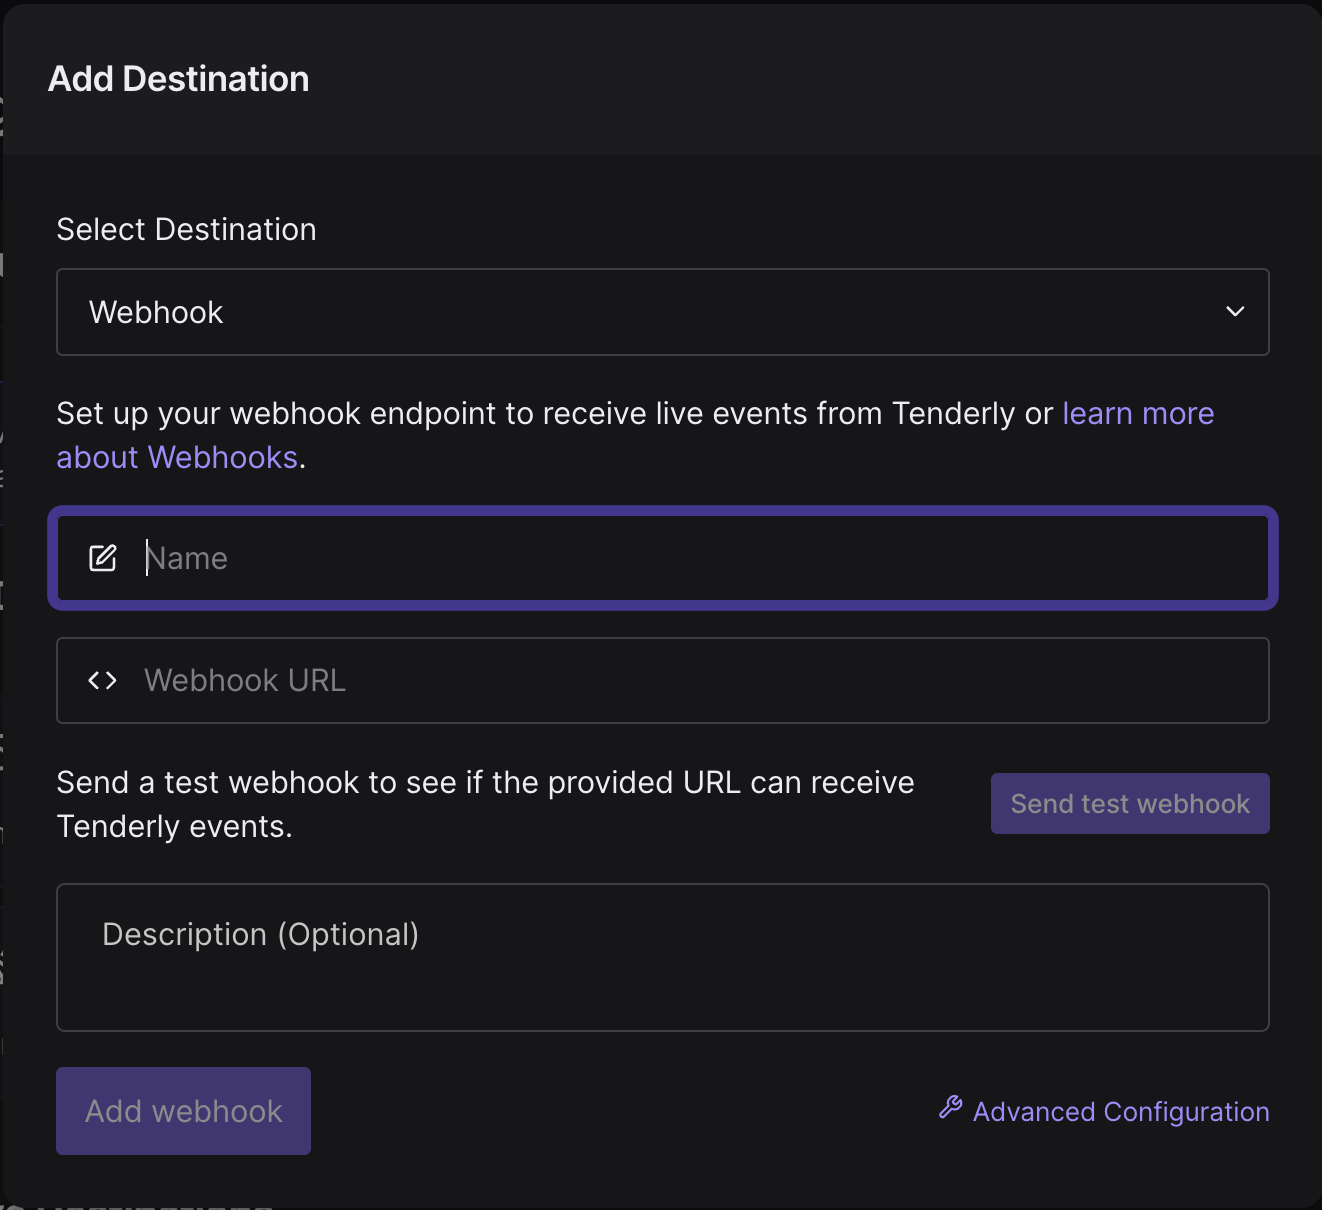This screenshot has width=1322, height=1210.
Task: Focus the Description (Optional) text area
Action: point(662,957)
